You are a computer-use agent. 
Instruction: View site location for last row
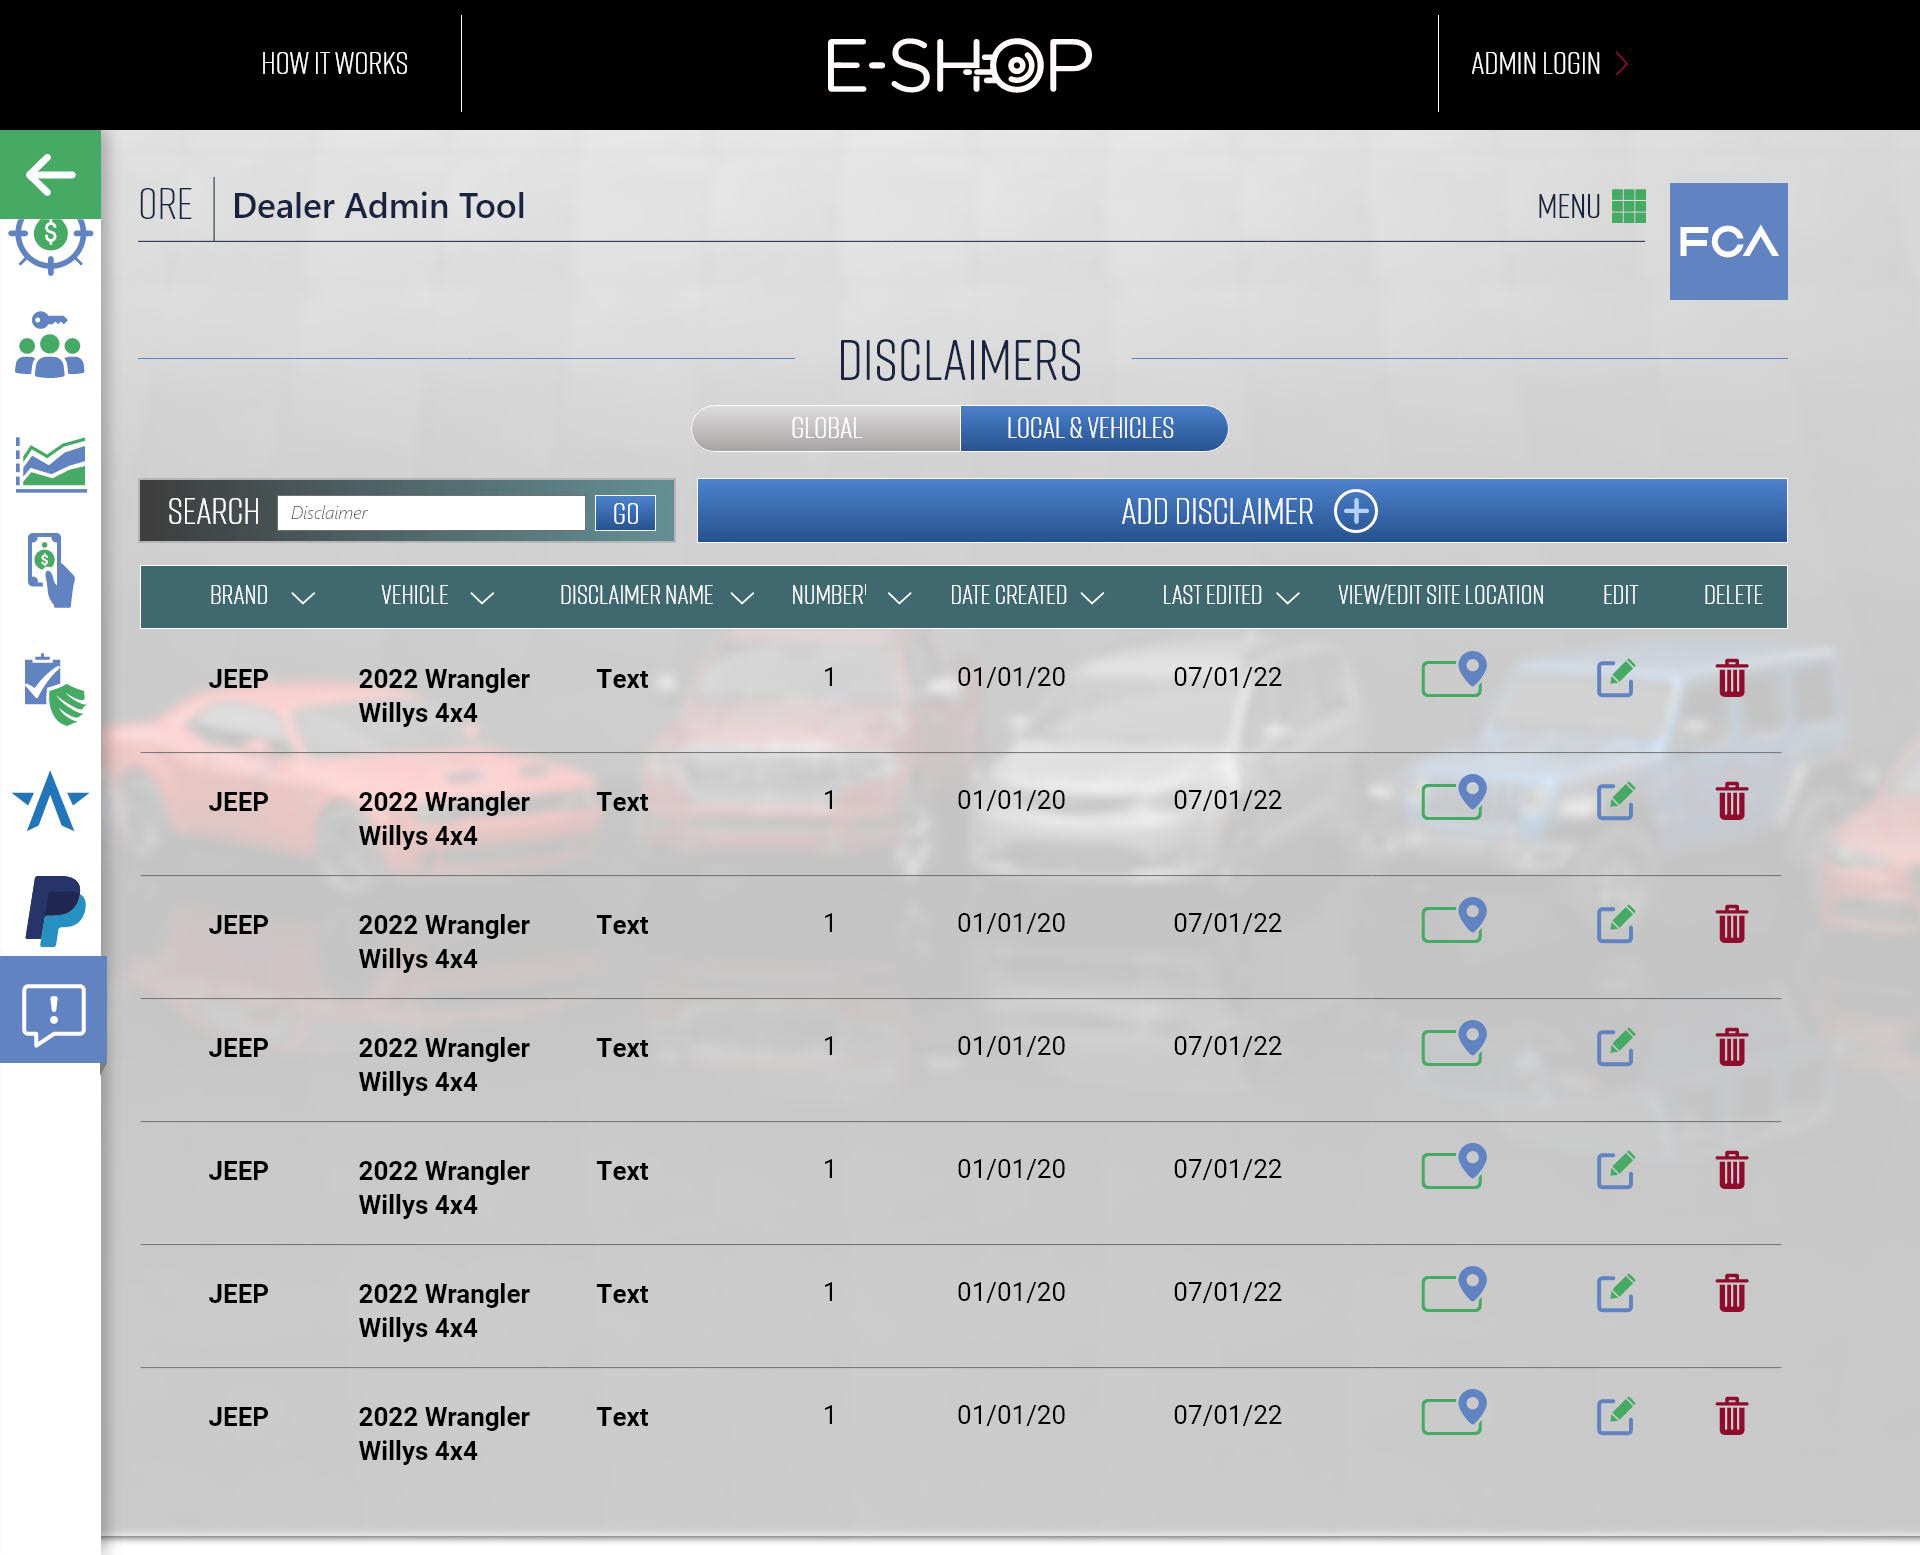(1454, 1412)
